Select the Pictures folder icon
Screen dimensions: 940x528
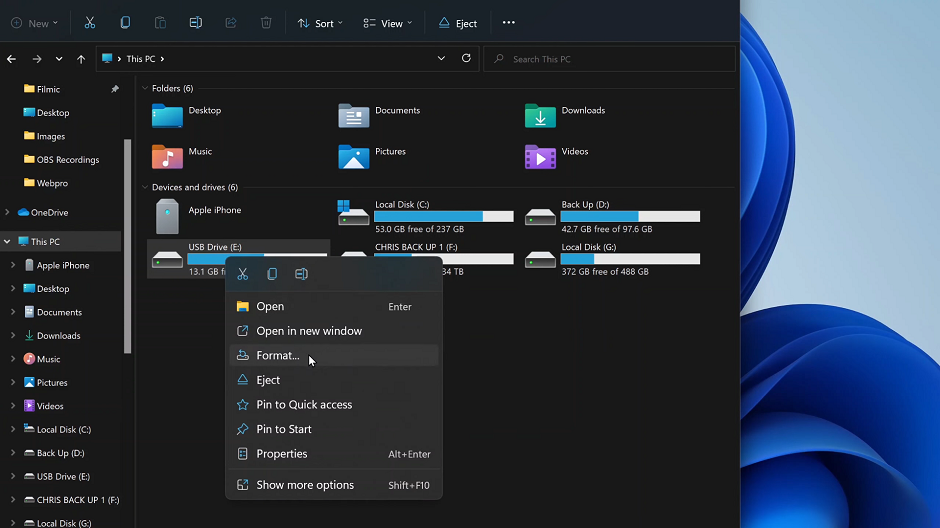tap(354, 157)
